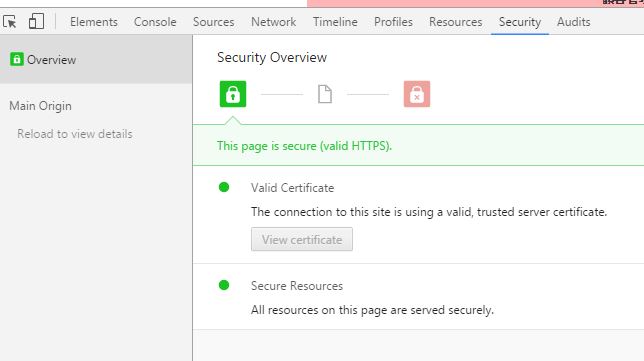Click the large green secure lock icon
The image size is (644, 361).
233,94
